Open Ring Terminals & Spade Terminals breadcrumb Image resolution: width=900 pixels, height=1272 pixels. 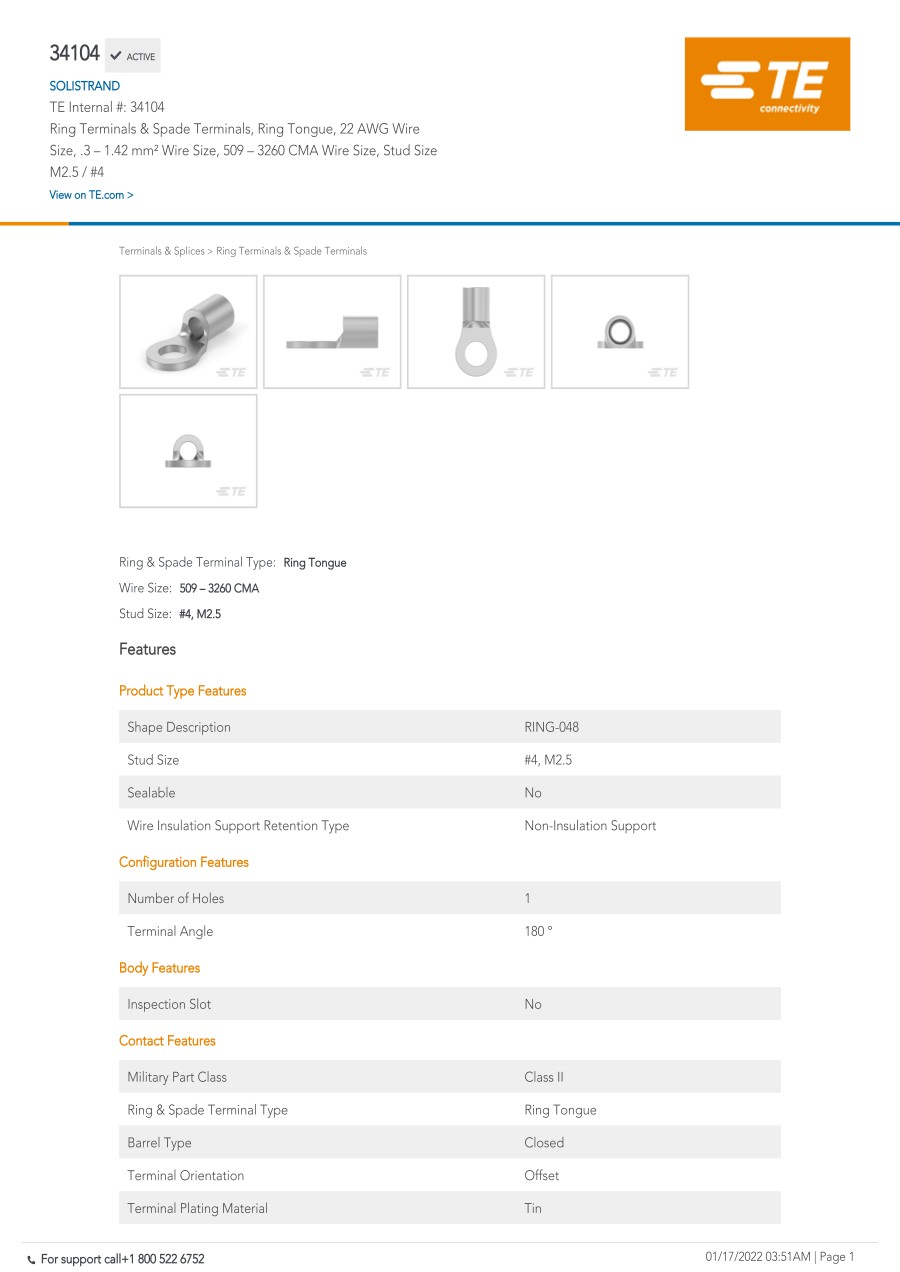[x=291, y=251]
